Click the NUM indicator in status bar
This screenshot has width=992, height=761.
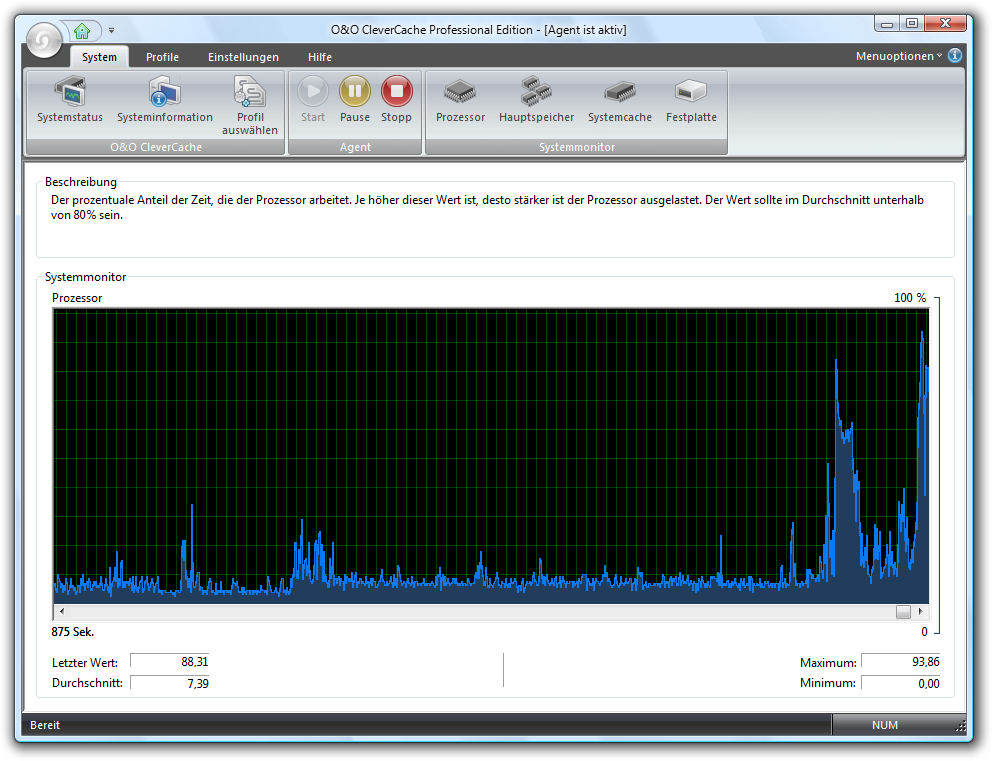[884, 725]
